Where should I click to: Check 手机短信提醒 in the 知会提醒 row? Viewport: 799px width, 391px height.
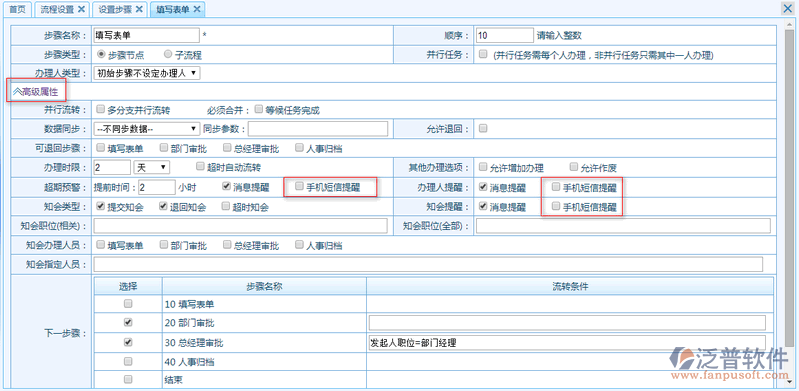pyautogui.click(x=556, y=206)
